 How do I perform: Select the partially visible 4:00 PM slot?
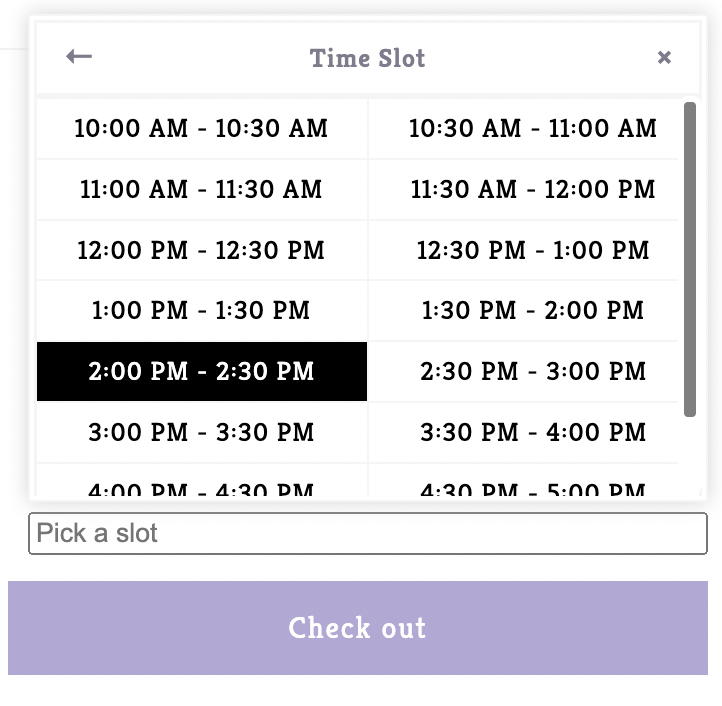pyautogui.click(x=202, y=481)
